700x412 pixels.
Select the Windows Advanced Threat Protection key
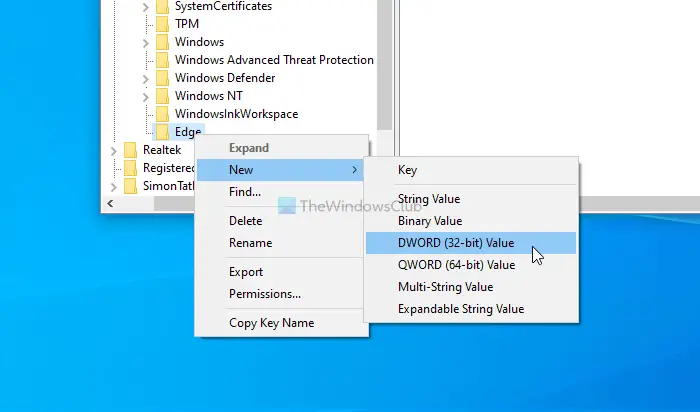click(274, 60)
